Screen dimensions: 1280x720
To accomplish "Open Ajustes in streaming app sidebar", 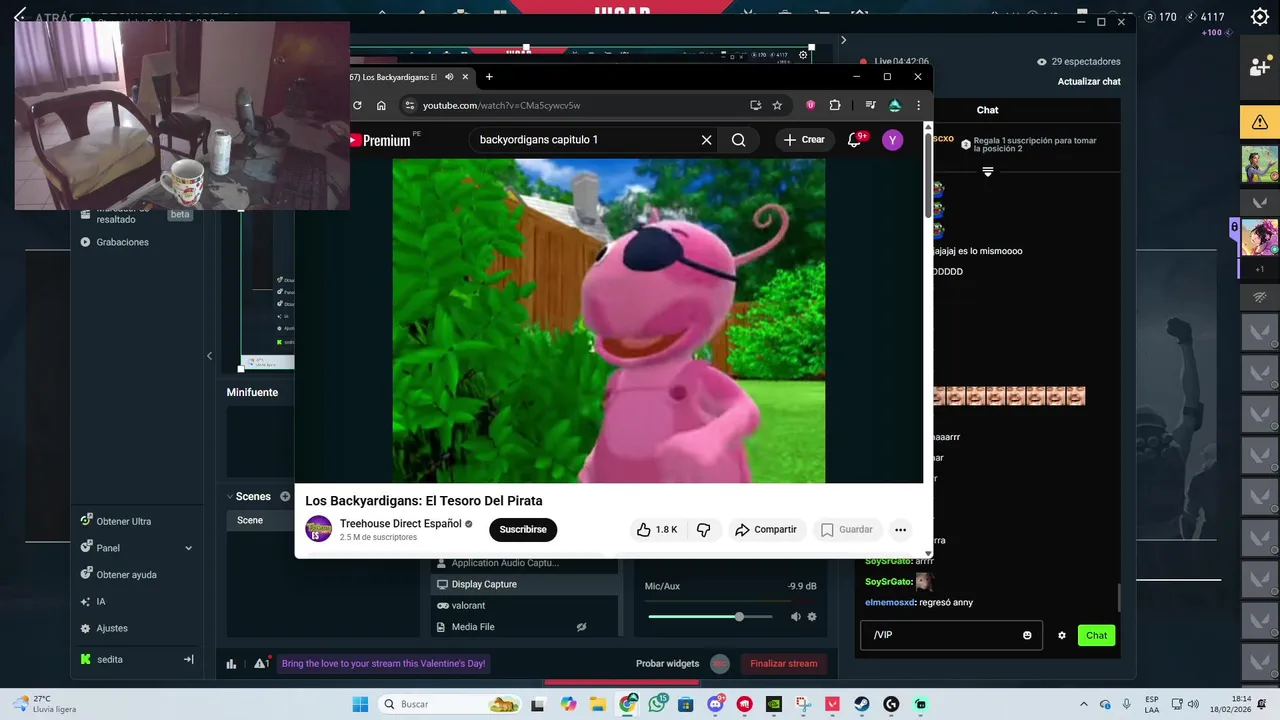I will [x=111, y=628].
